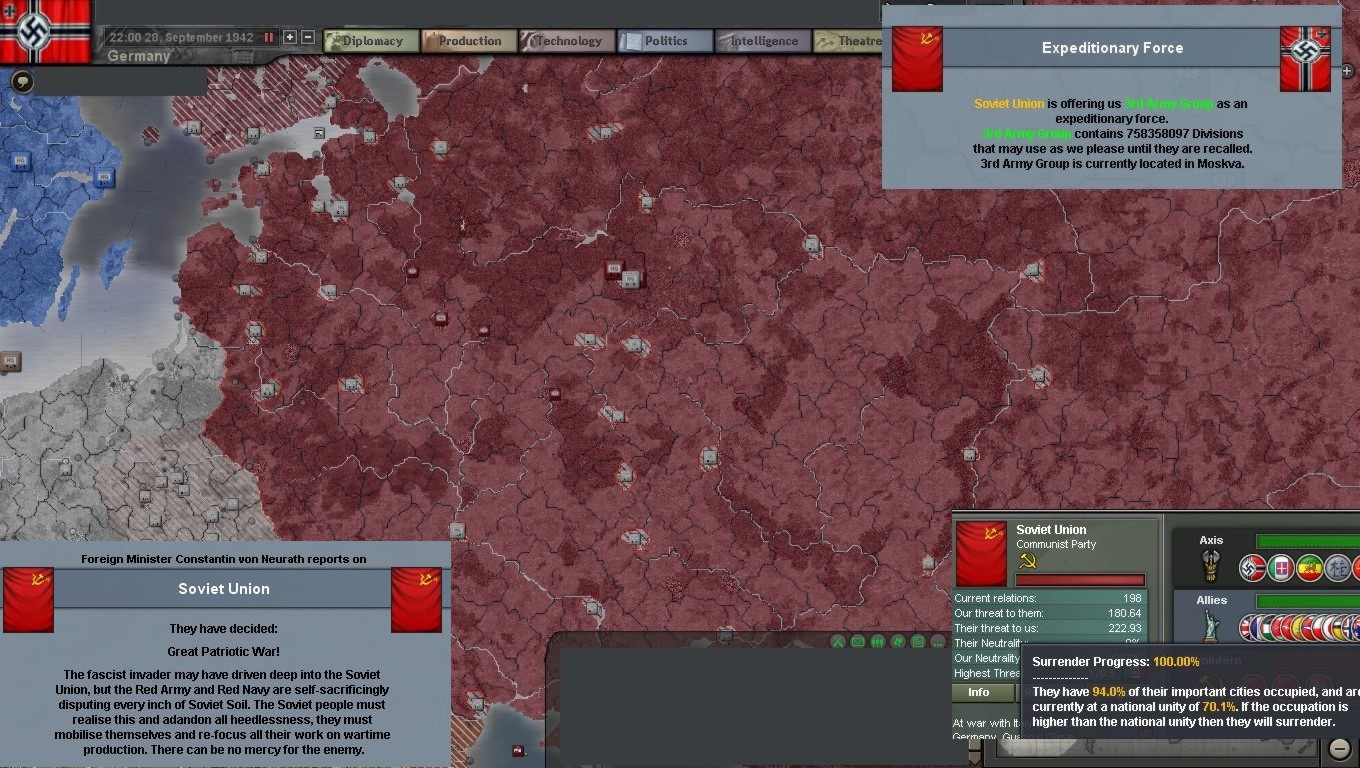This screenshot has width=1360, height=768.
Task: Go to the Intelligence tab
Action: click(x=763, y=41)
